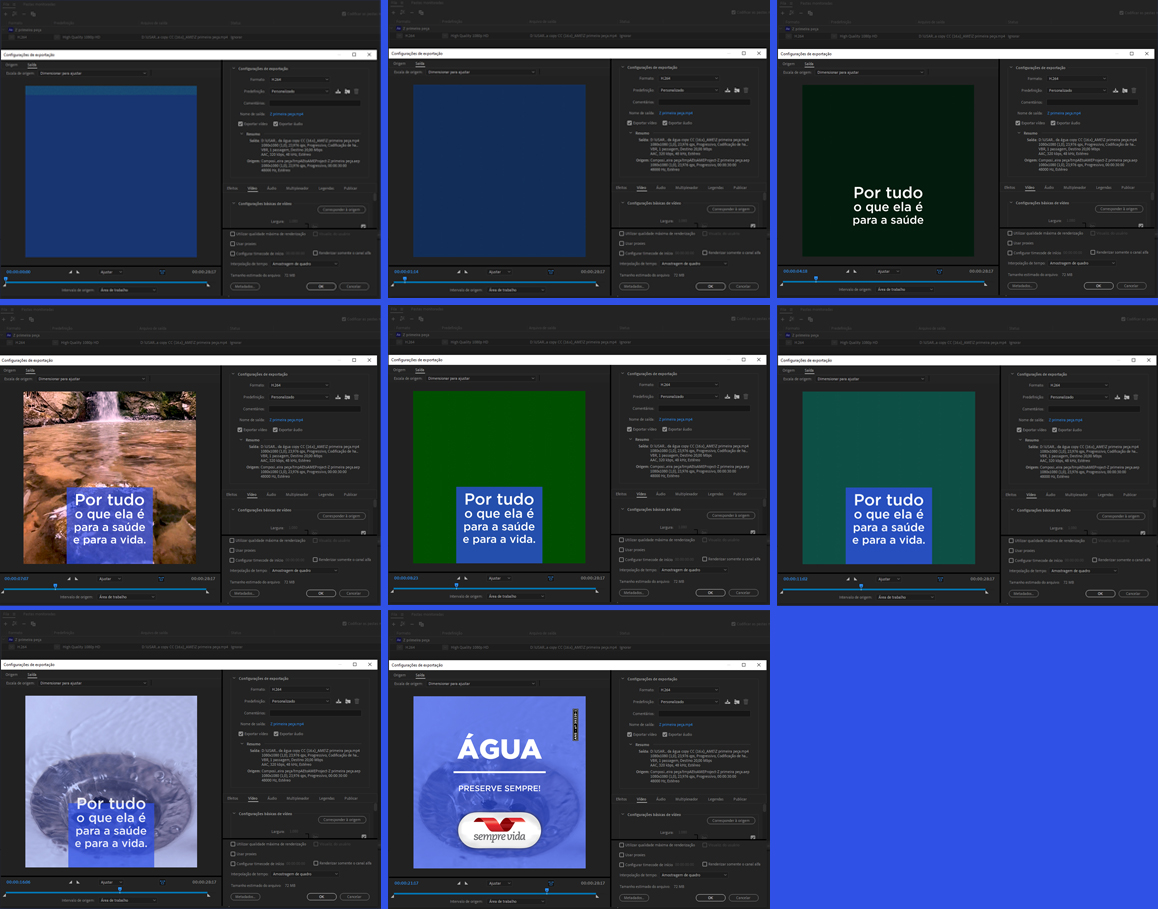Open the Import Preset folder icon

pyautogui.click(x=348, y=90)
